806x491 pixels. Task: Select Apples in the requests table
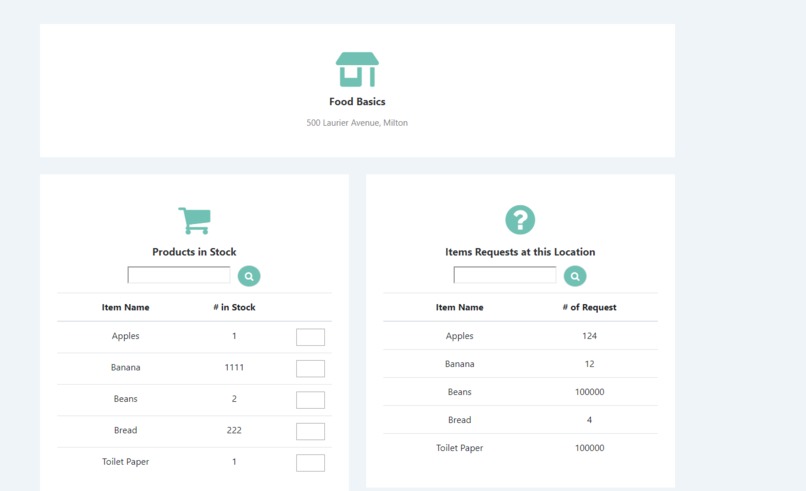tap(460, 336)
